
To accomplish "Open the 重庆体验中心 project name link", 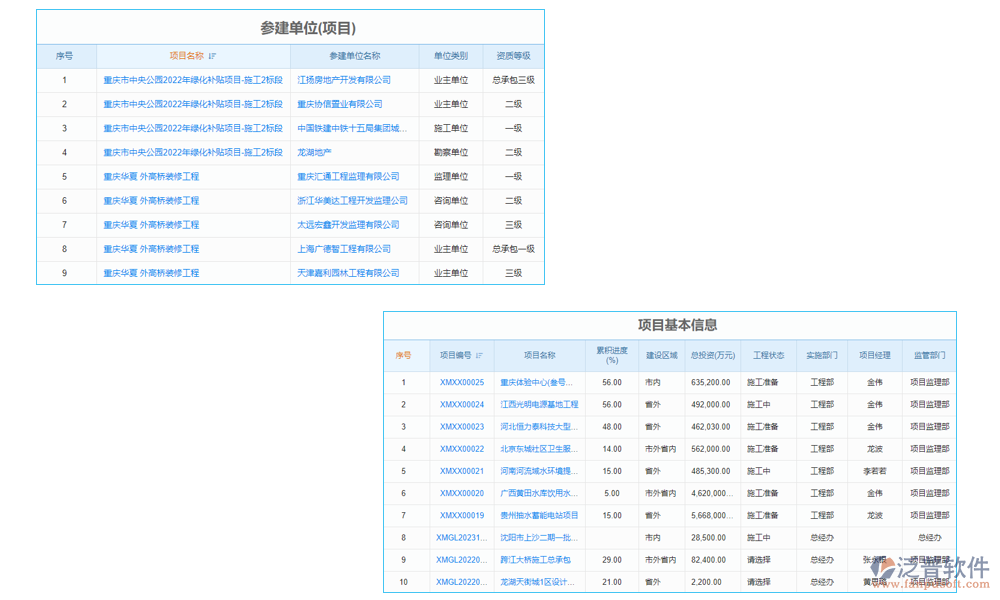I will [536, 382].
